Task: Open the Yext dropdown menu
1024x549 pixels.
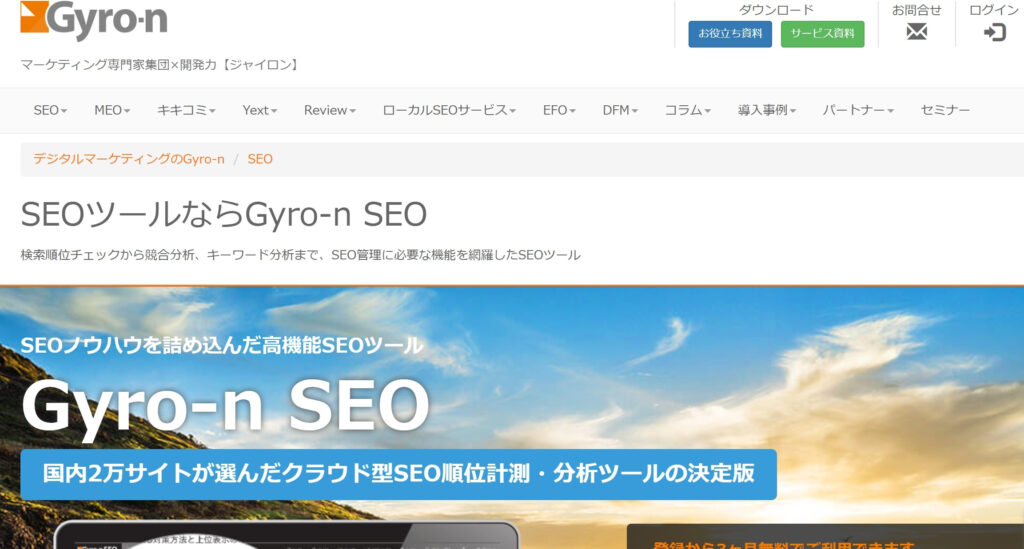Action: 260,110
